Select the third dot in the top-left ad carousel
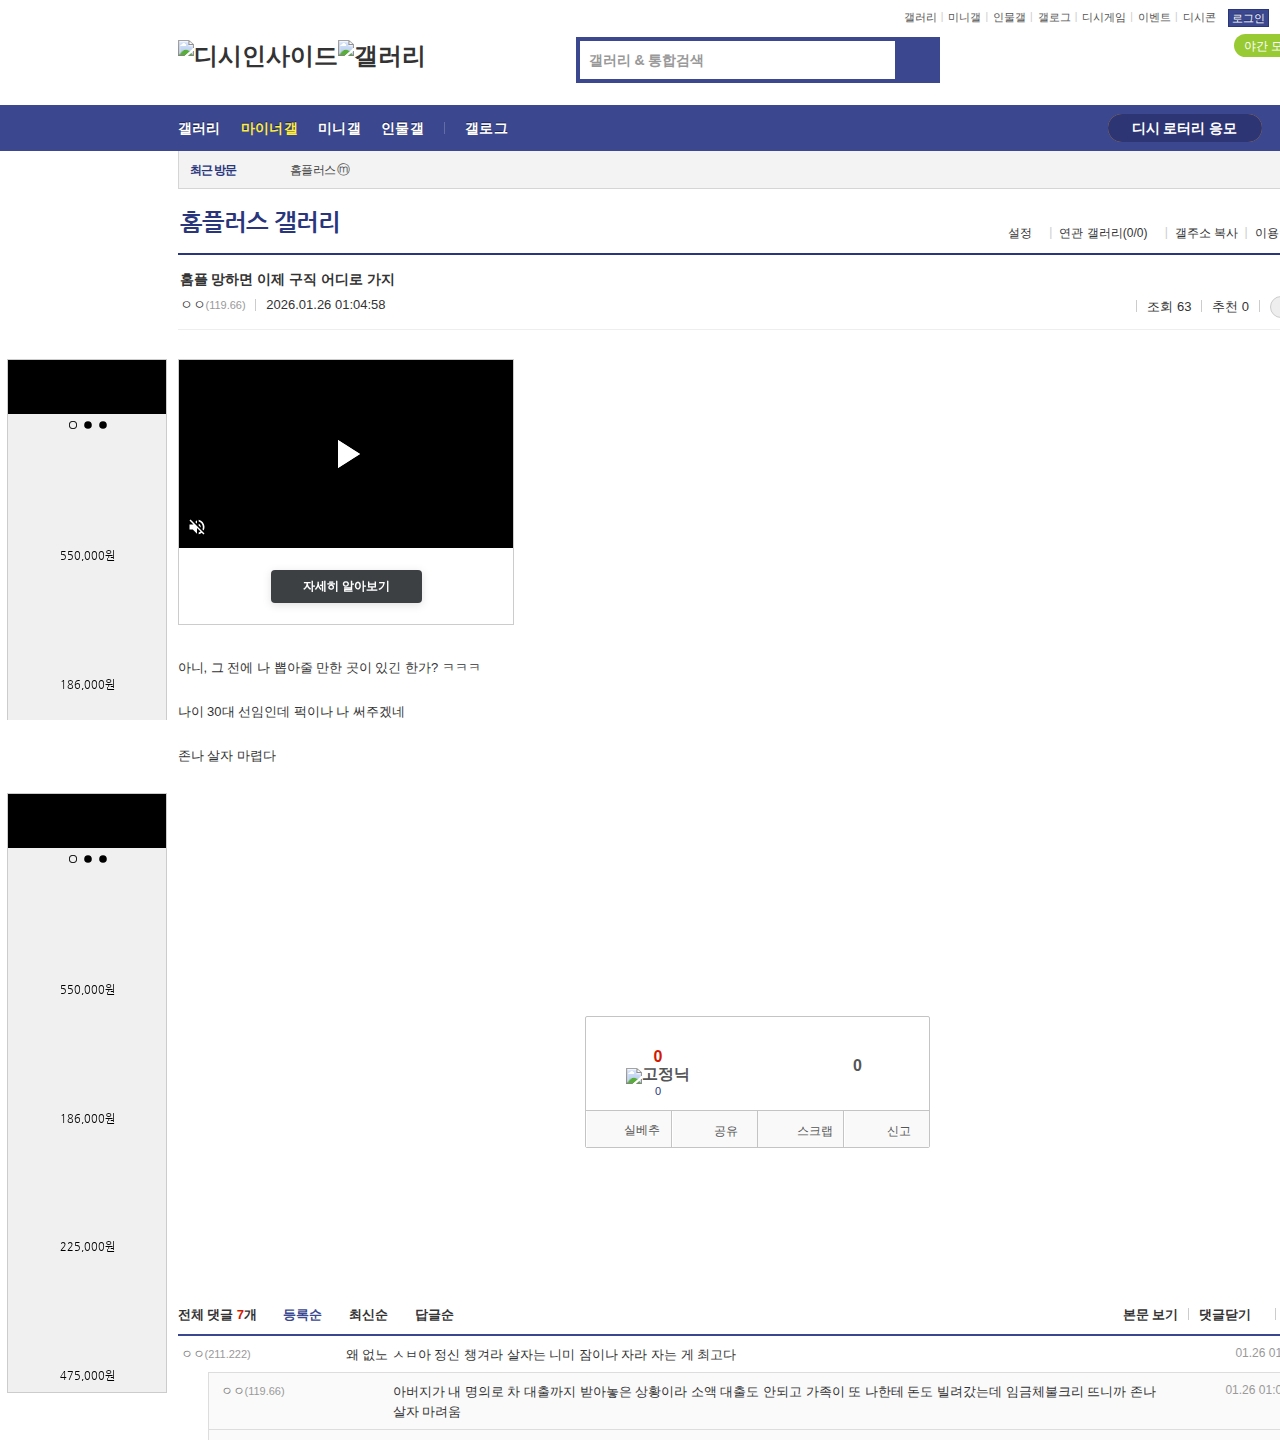This screenshot has height=1440, width=1280. [x=103, y=425]
